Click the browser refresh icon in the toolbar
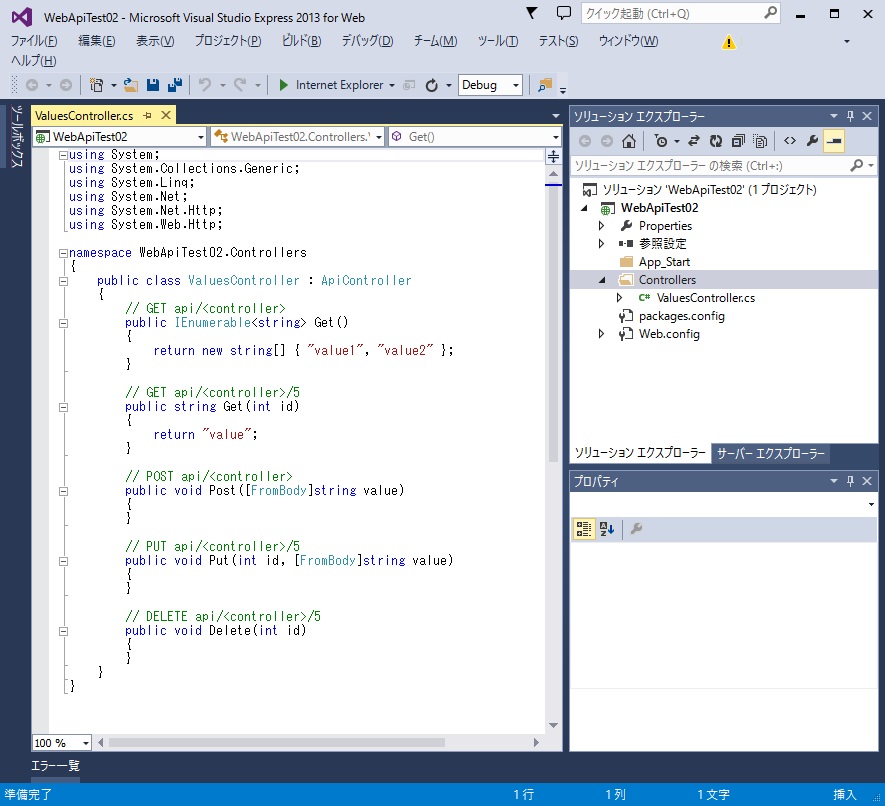The width and height of the screenshot is (885, 806). click(432, 85)
